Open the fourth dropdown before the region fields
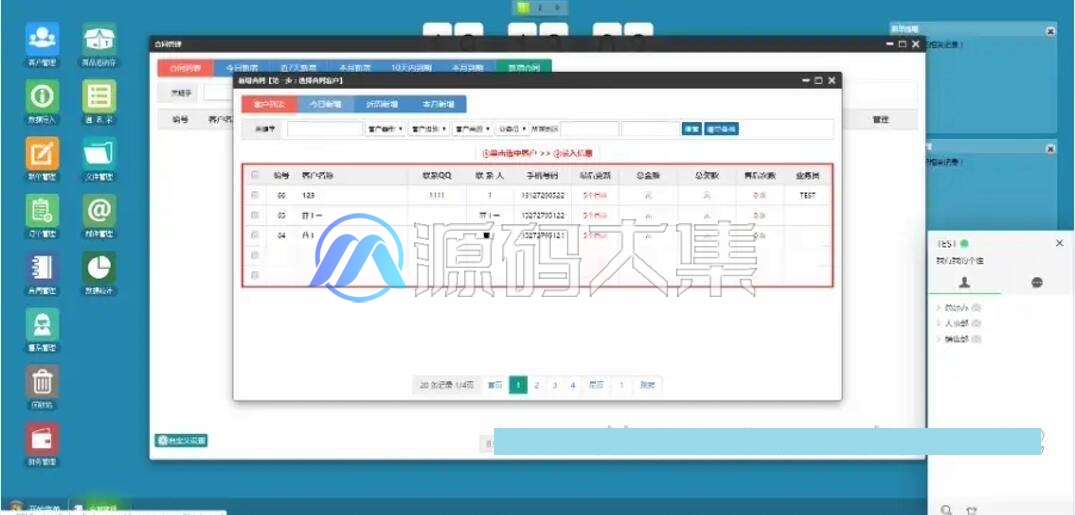This screenshot has height=515, width=1075. 512,129
